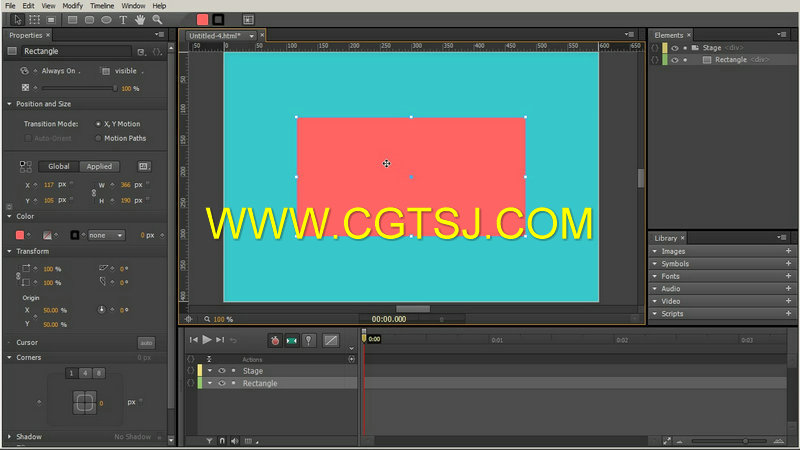Toggle only animated elements filter icon
The height and width of the screenshot is (450, 800).
209,441
